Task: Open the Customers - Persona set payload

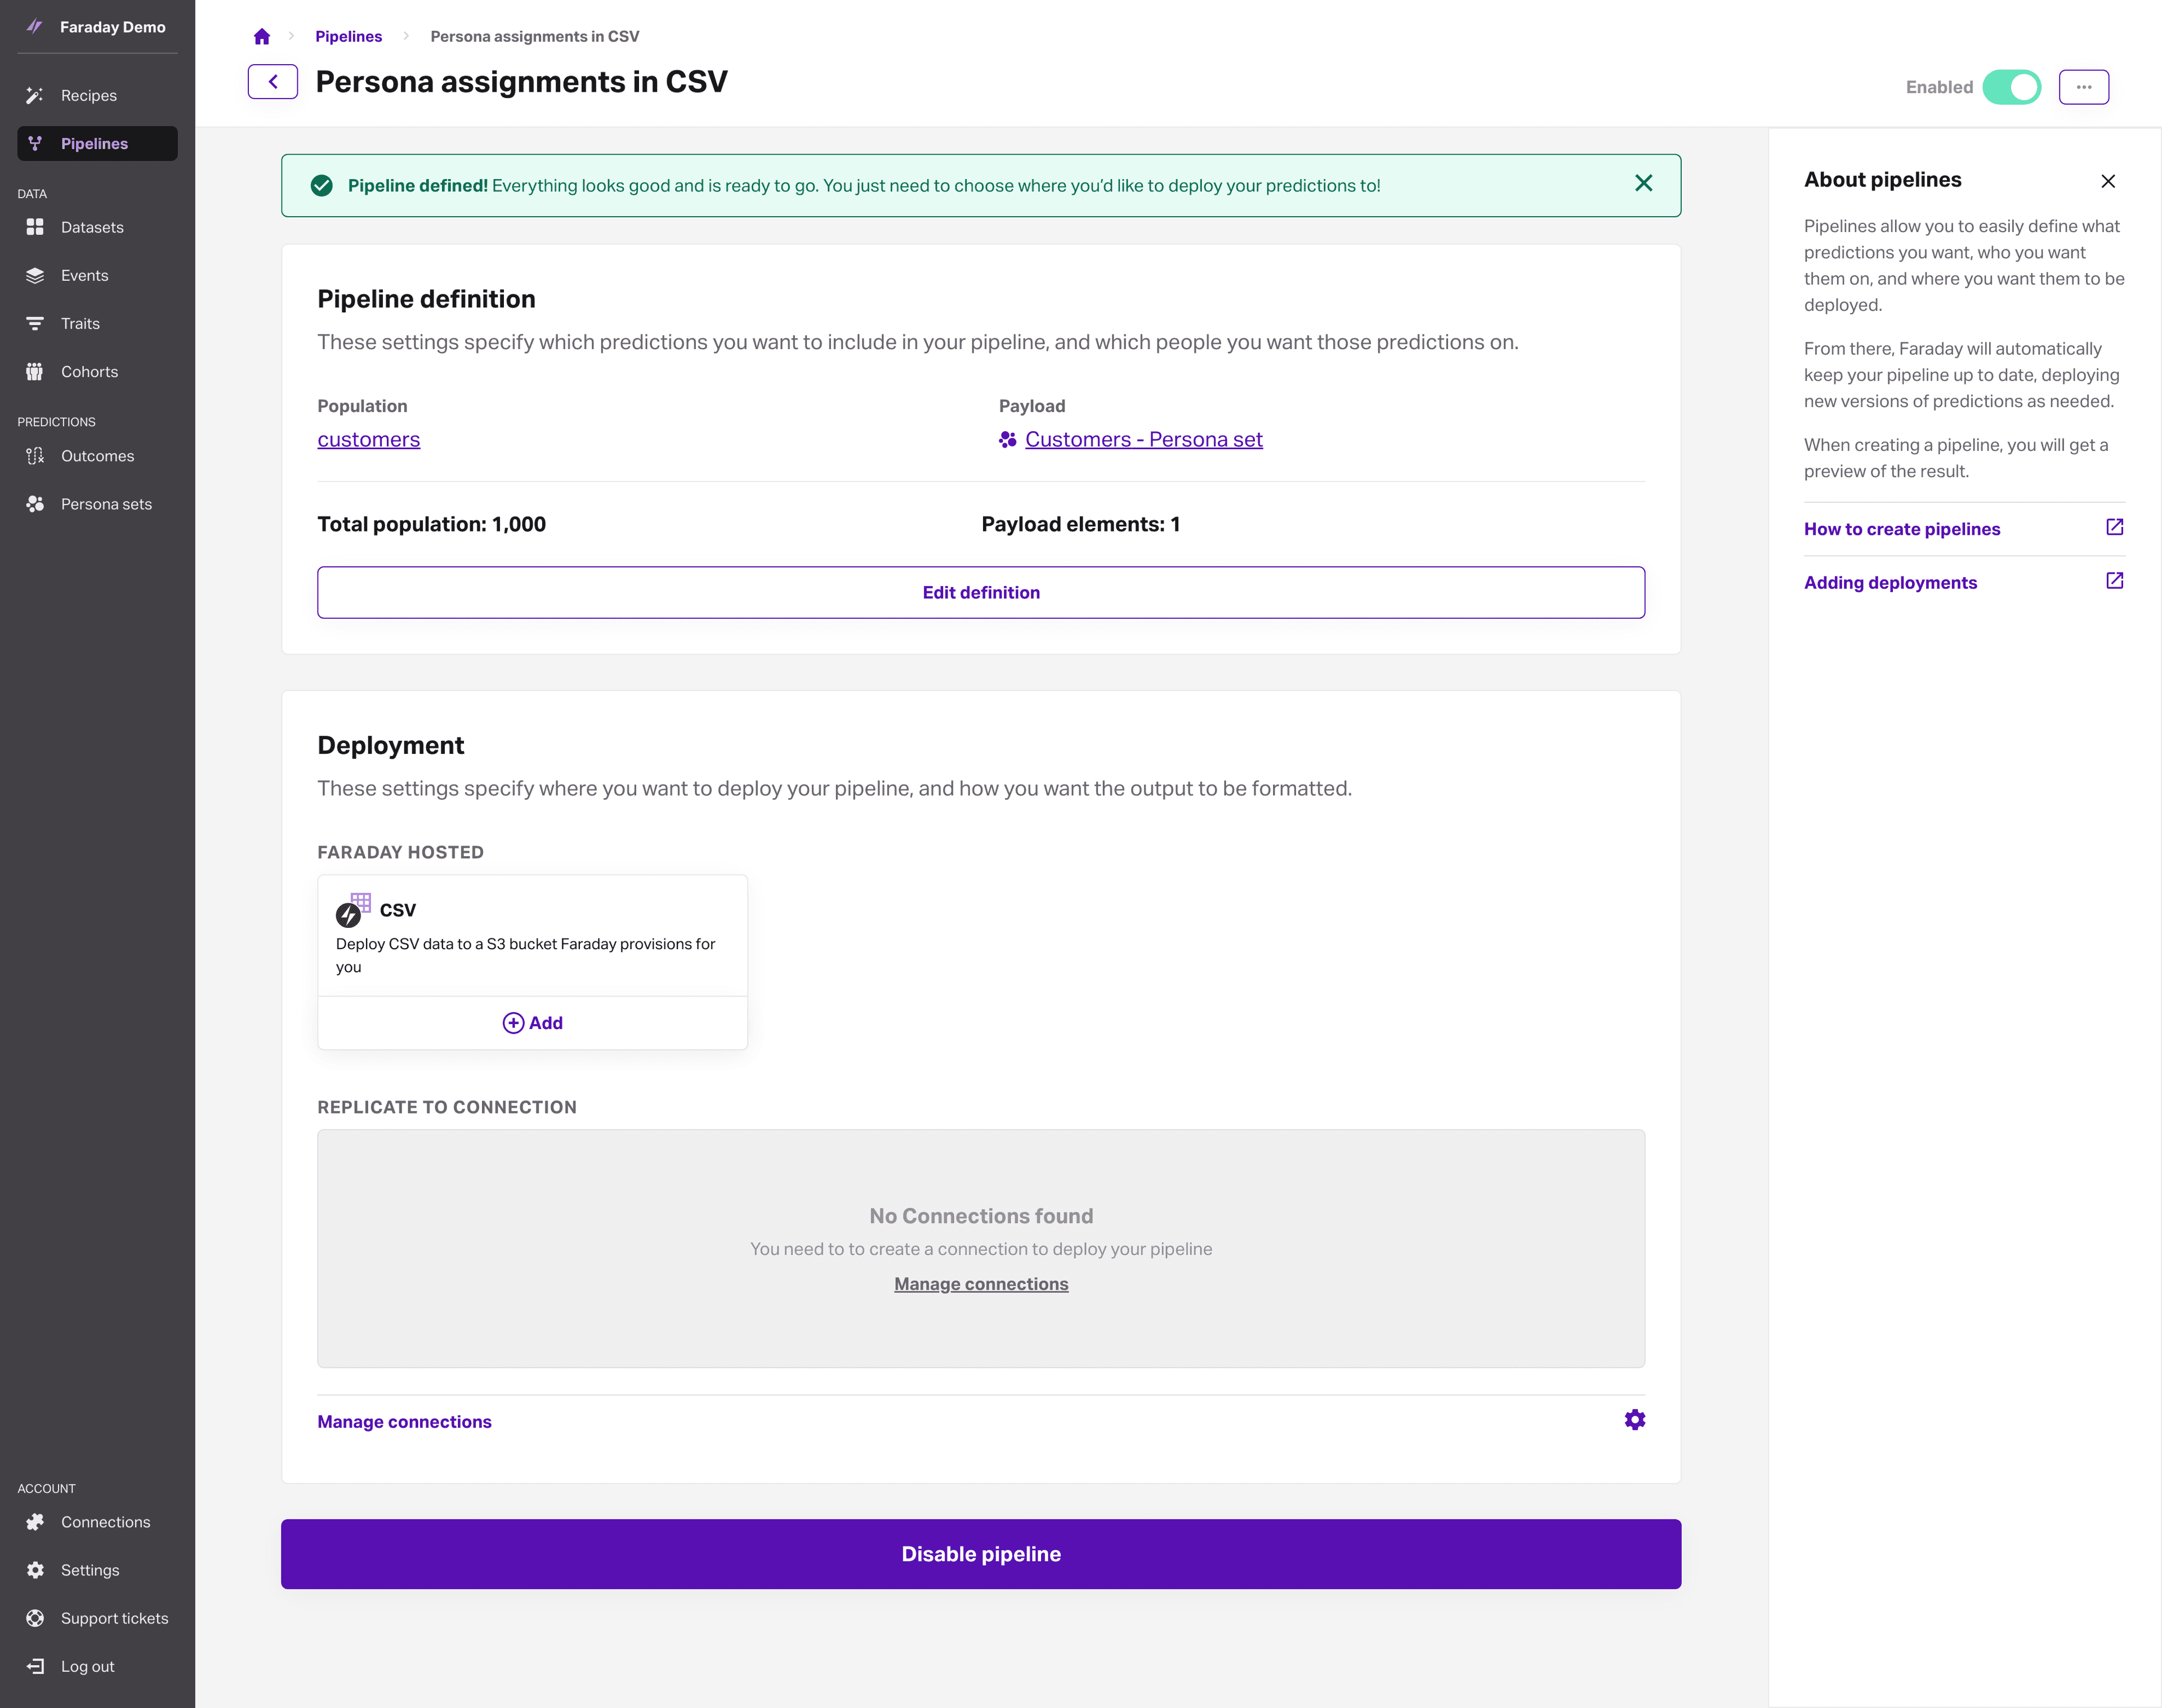Action: (x=1143, y=440)
